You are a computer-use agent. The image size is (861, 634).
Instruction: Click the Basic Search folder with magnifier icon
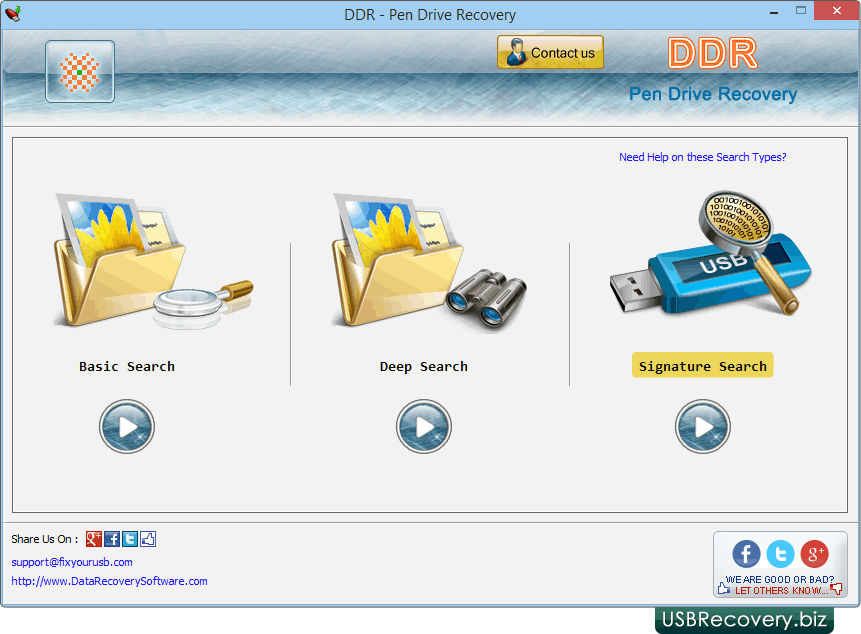coord(153,260)
